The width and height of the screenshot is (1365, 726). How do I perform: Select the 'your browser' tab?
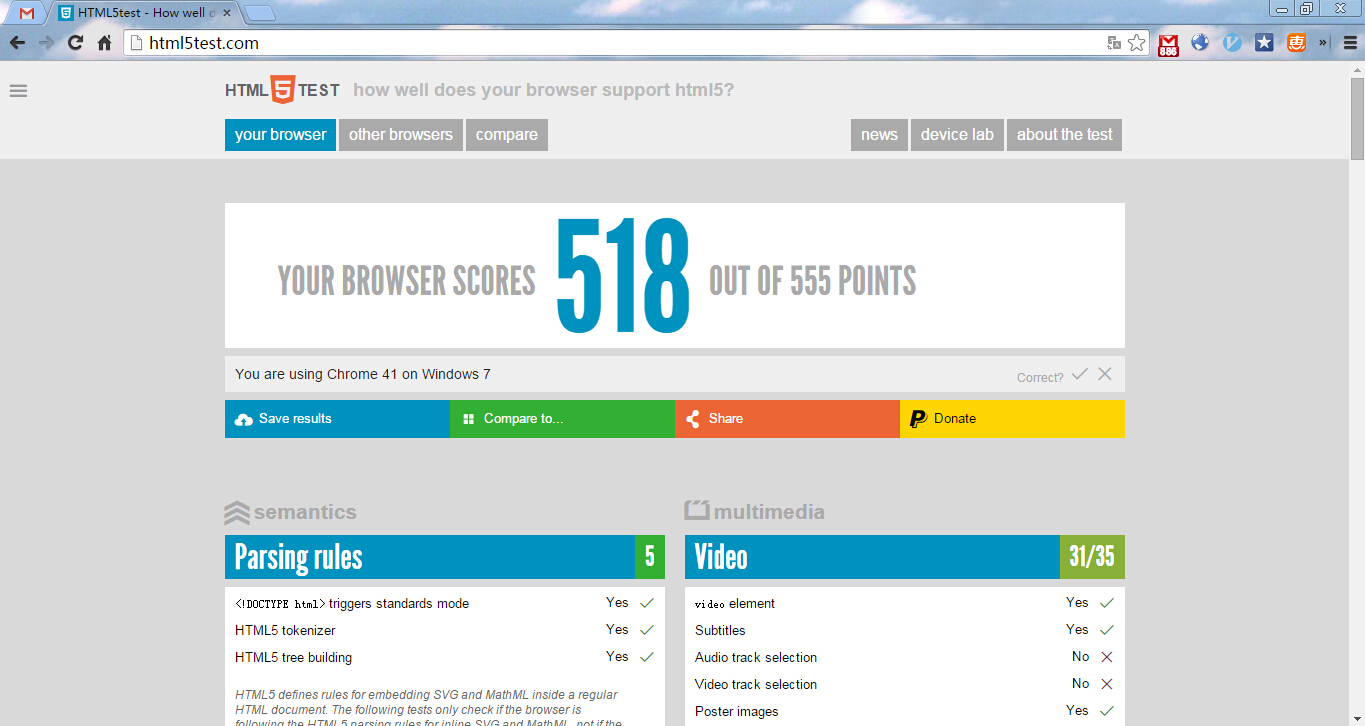(x=281, y=135)
